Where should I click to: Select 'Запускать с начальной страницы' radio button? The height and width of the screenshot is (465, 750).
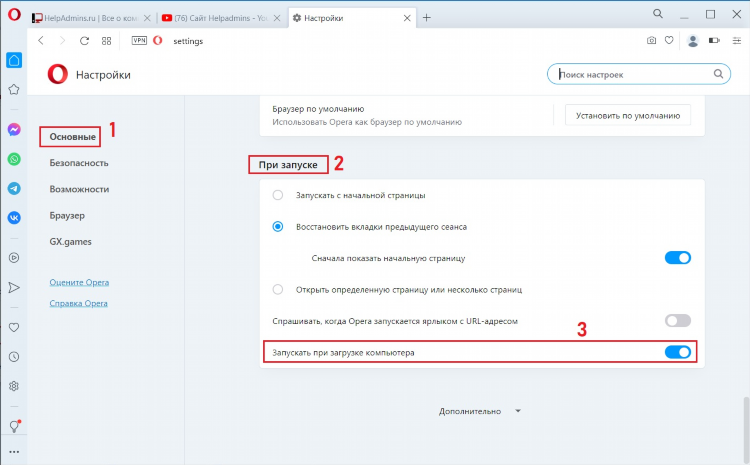click(278, 195)
